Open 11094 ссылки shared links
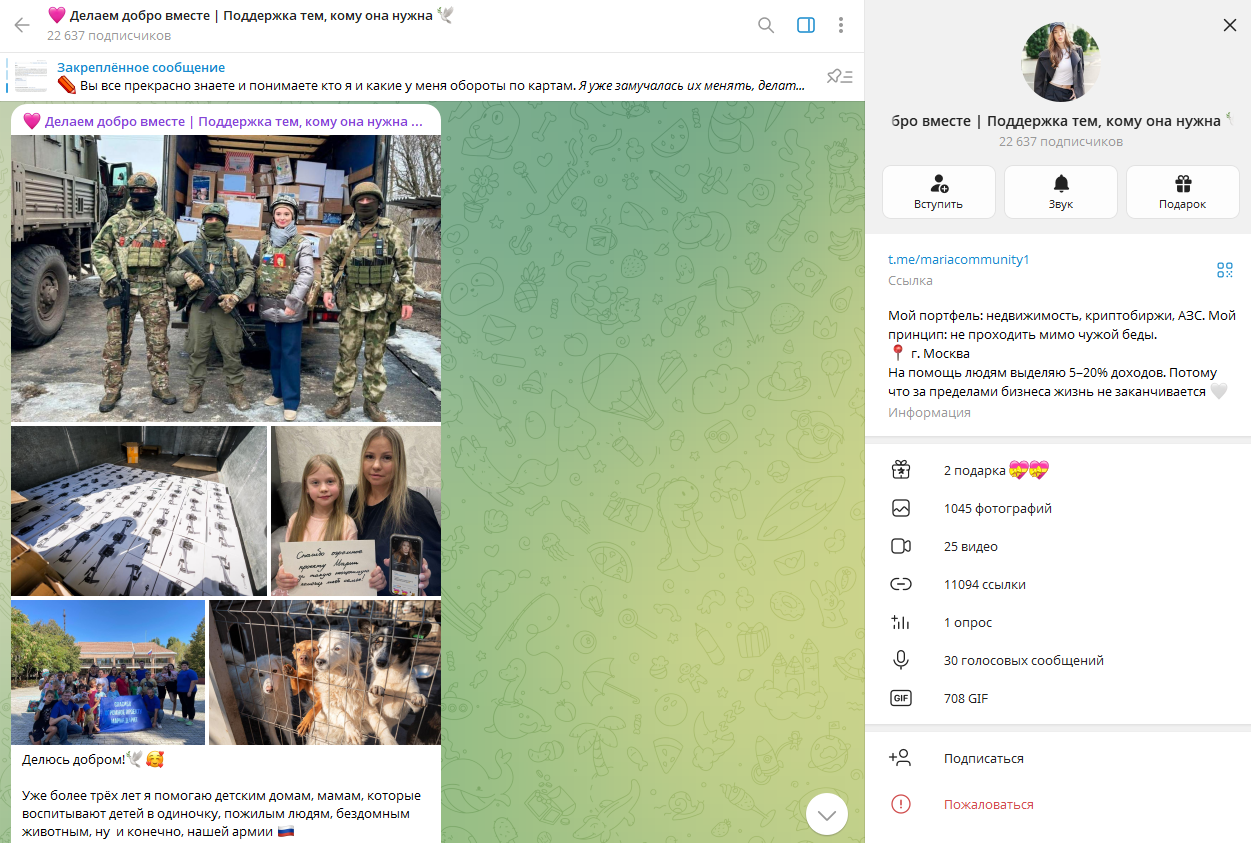Image resolution: width=1251 pixels, height=843 pixels. 1058,584
